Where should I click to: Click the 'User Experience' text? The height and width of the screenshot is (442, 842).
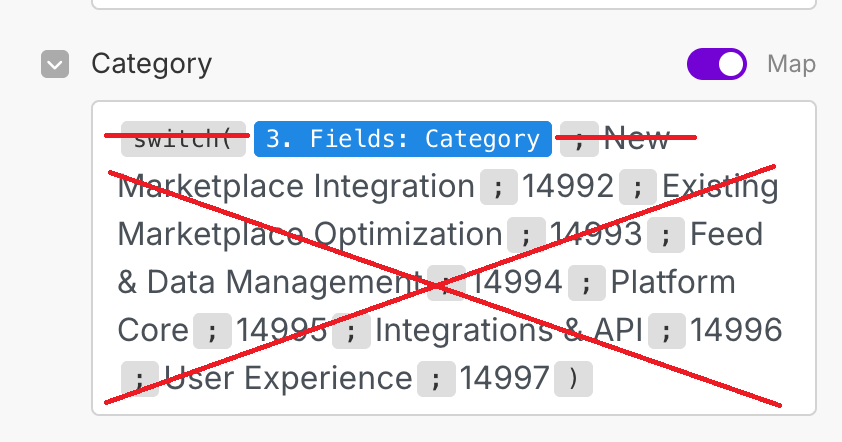[288, 378]
